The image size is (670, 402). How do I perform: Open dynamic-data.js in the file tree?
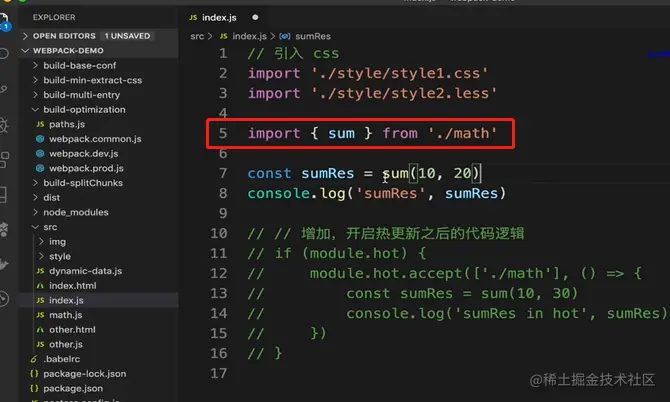coord(85,271)
